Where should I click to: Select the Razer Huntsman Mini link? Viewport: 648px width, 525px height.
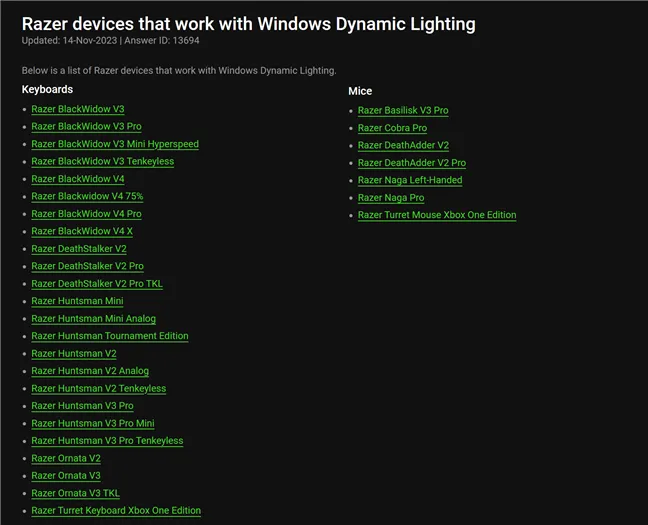coord(77,301)
